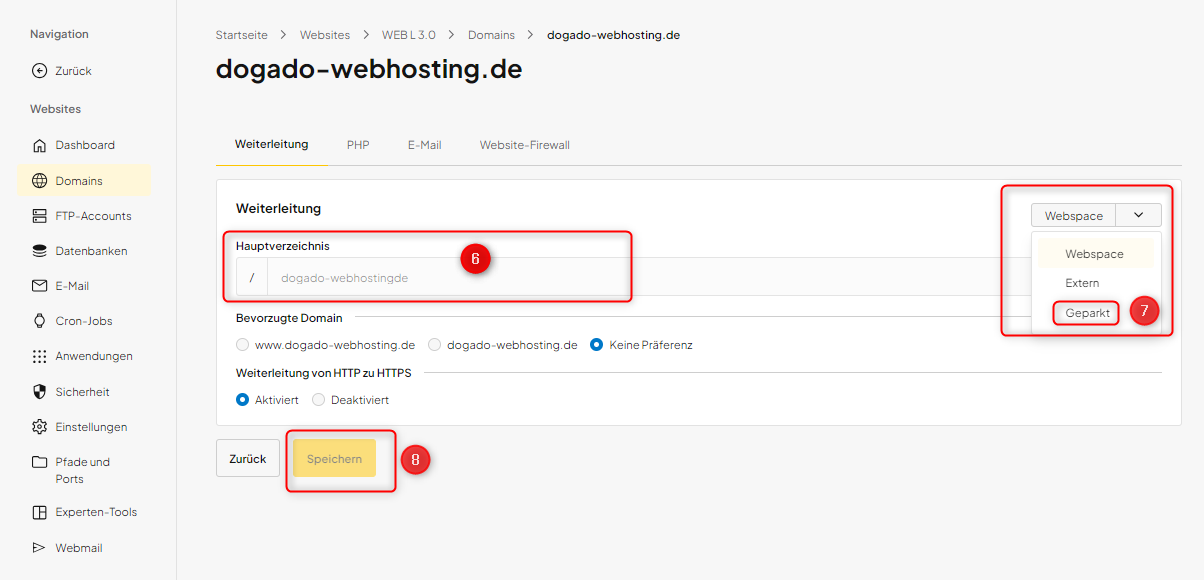
Task: Choose Geparkt from the dropdown list
Action: [1087, 313]
